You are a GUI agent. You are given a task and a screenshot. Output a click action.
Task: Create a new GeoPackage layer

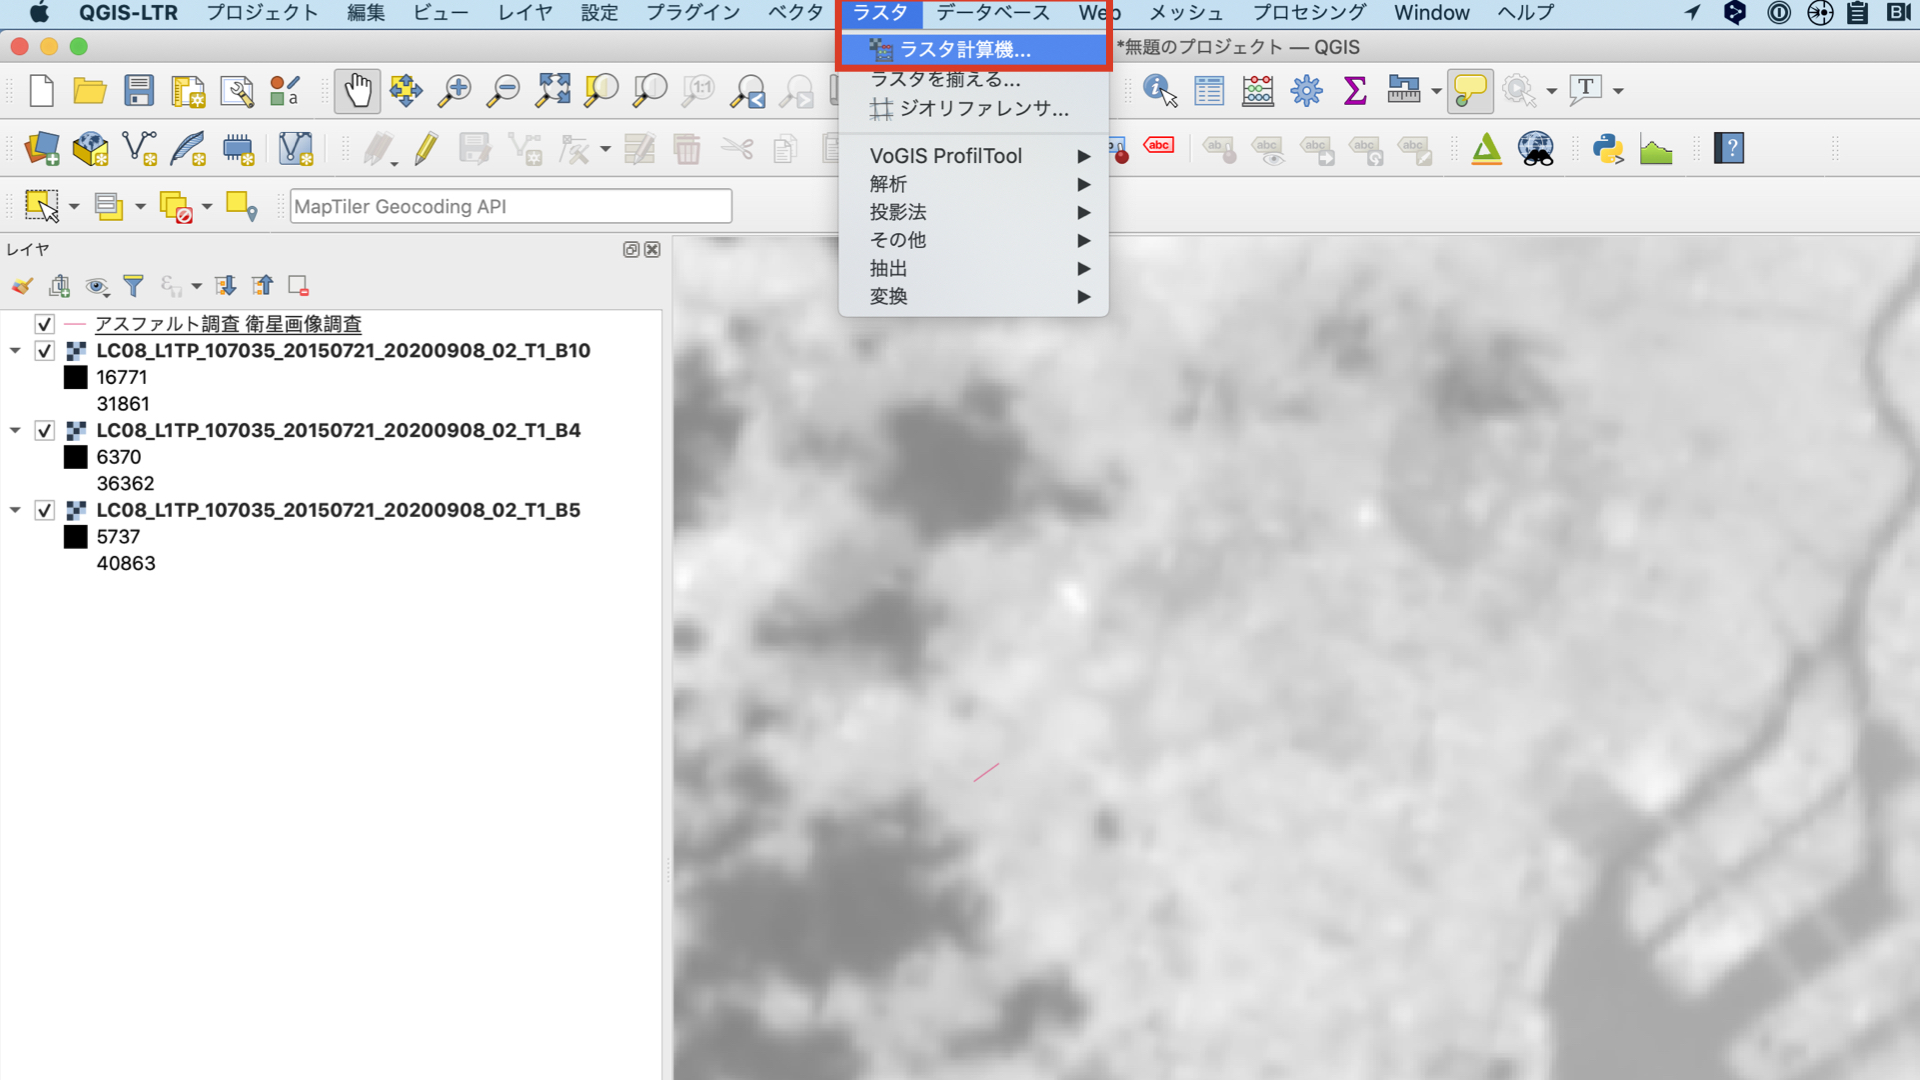point(90,149)
